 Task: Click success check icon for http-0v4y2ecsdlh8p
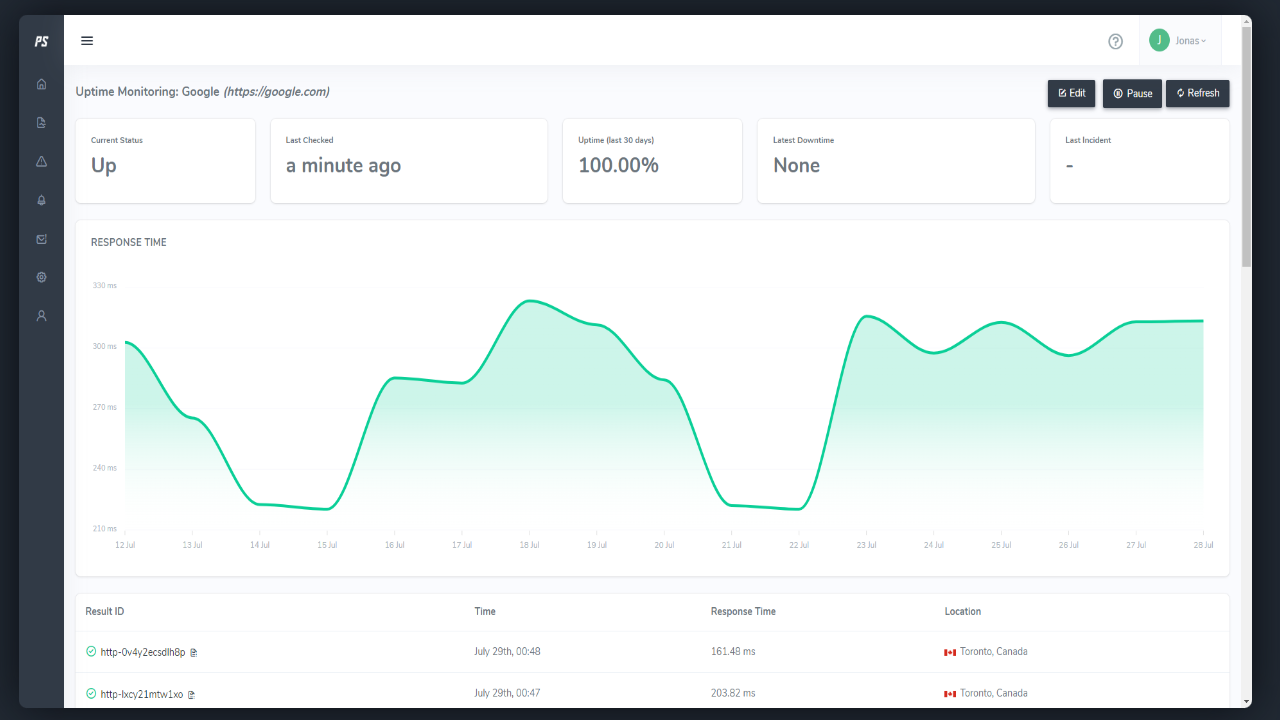[91, 652]
